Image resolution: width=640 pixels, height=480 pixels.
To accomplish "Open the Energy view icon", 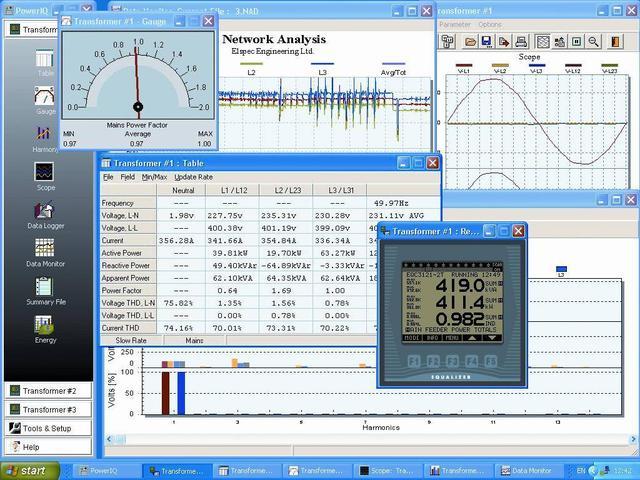I will coord(45,328).
